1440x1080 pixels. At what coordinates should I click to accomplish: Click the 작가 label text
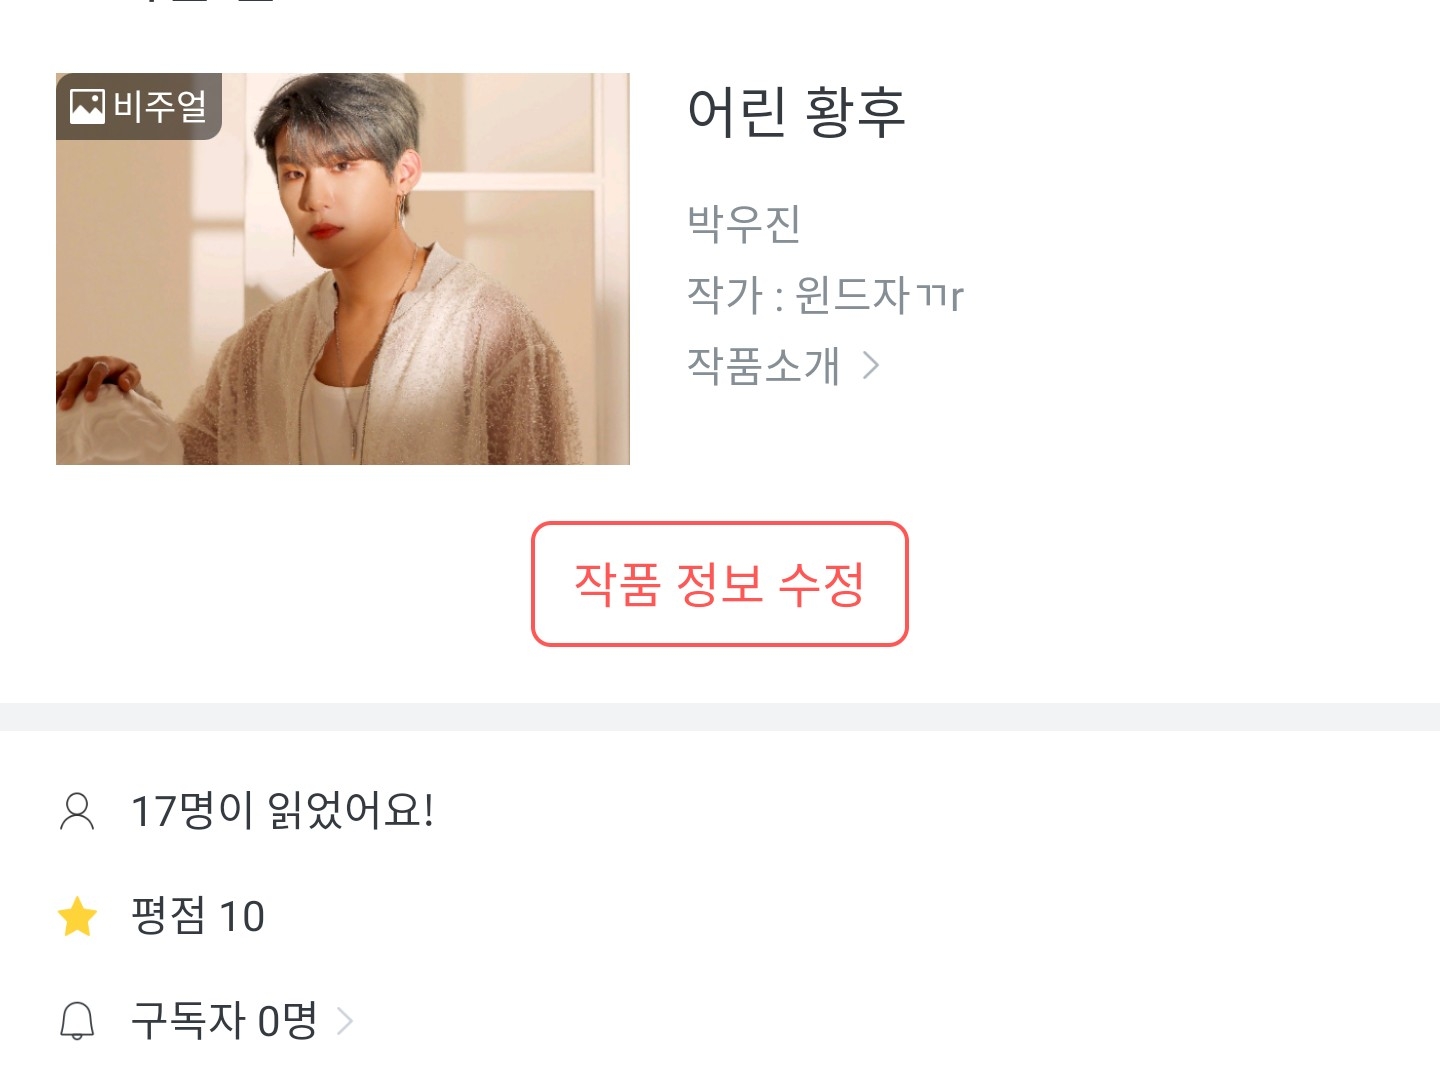725,295
